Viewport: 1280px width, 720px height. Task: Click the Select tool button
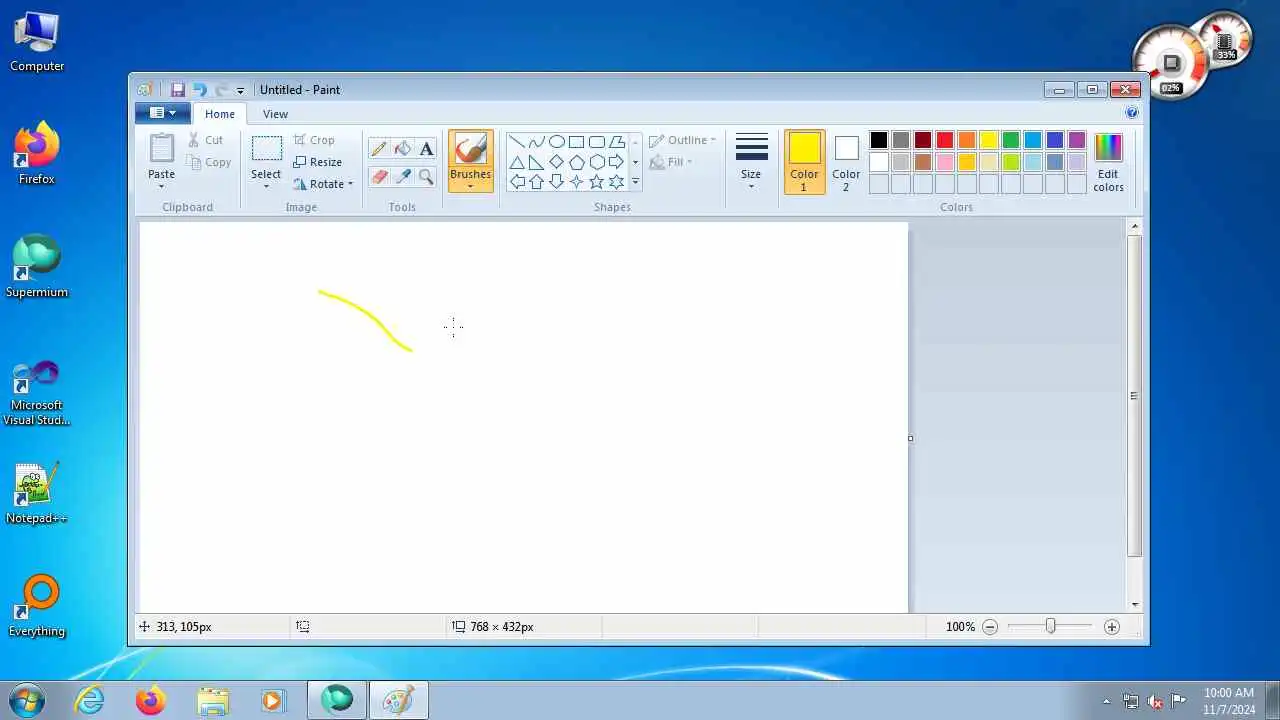coord(266,162)
